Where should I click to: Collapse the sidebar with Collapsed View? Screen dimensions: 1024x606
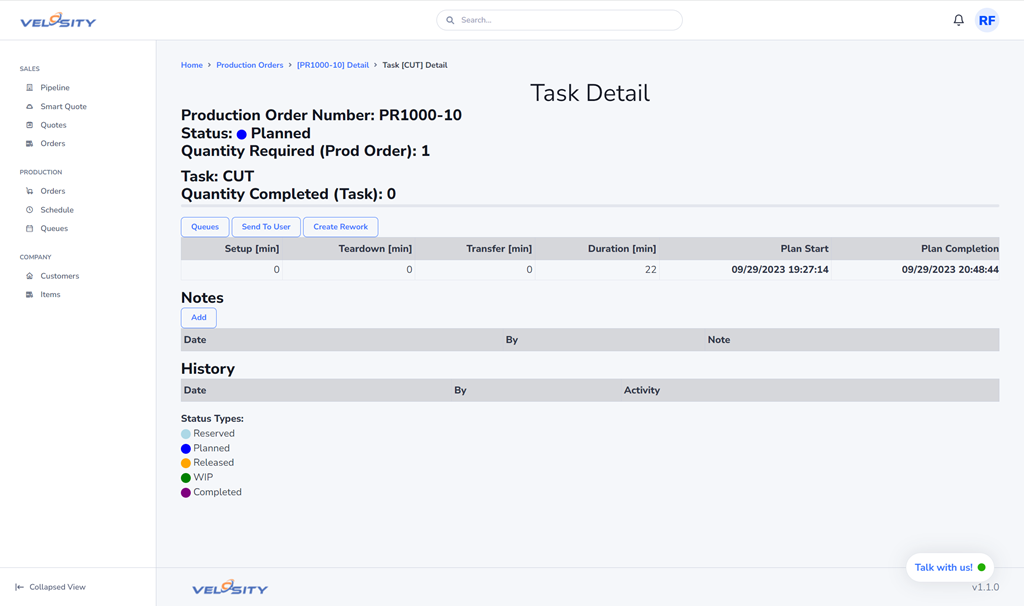pyautogui.click(x=50, y=587)
